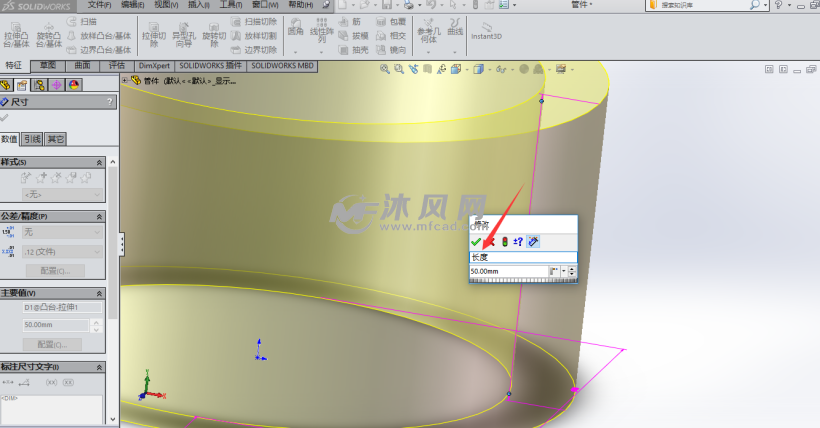The width and height of the screenshot is (820, 428).
Task: Select the 圆角 fillet tool
Action: coord(295,26)
